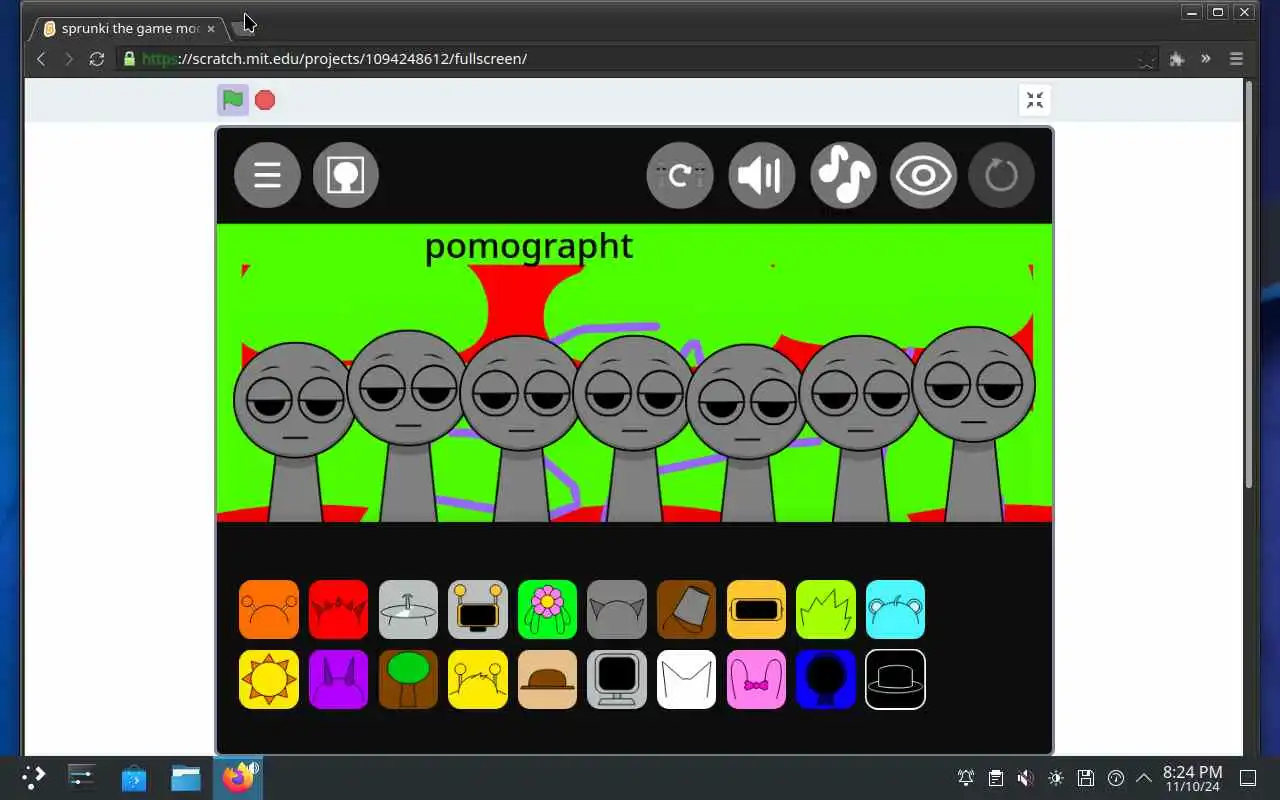Open the KDE application launcher
This screenshot has width=1280, height=800.
34,777
